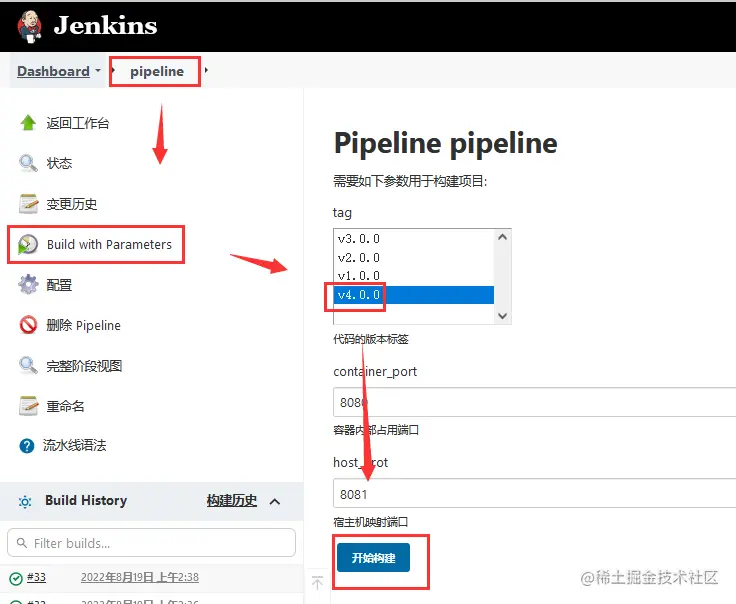Expand the arrow after pipeline breadcrumb

point(206,70)
